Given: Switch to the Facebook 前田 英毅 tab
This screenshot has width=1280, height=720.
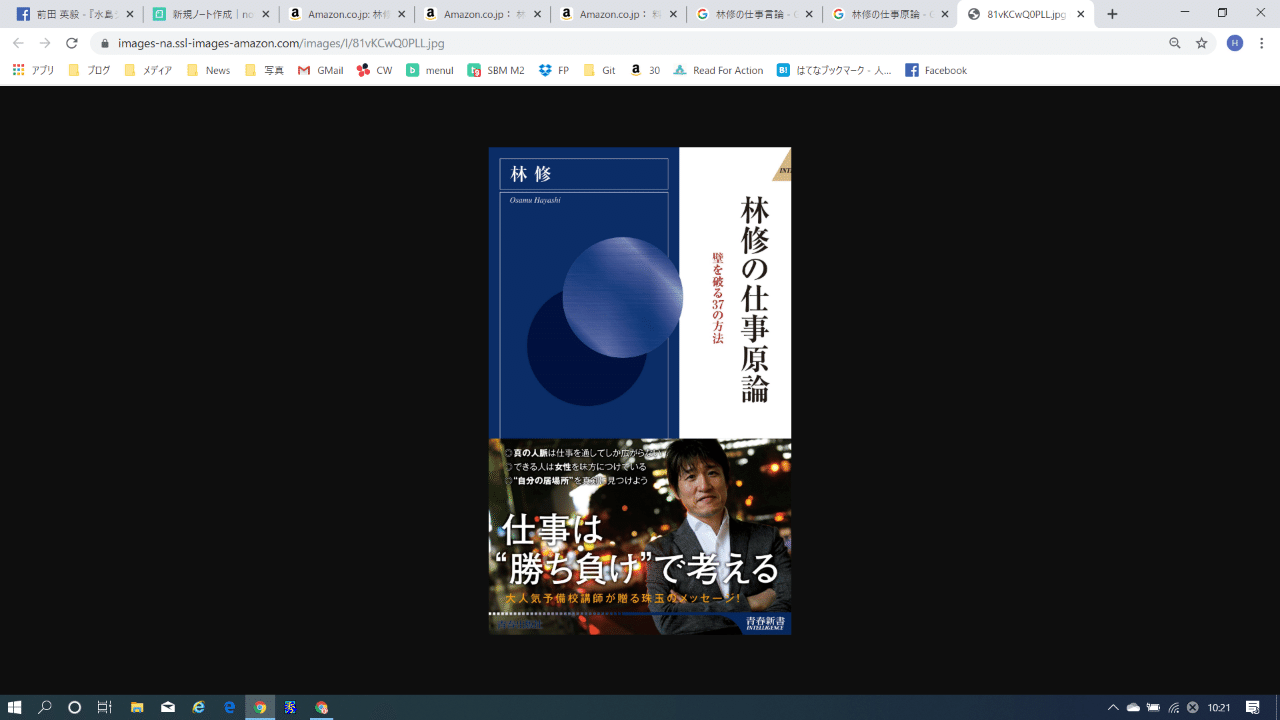Looking at the screenshot, I should [75, 15].
